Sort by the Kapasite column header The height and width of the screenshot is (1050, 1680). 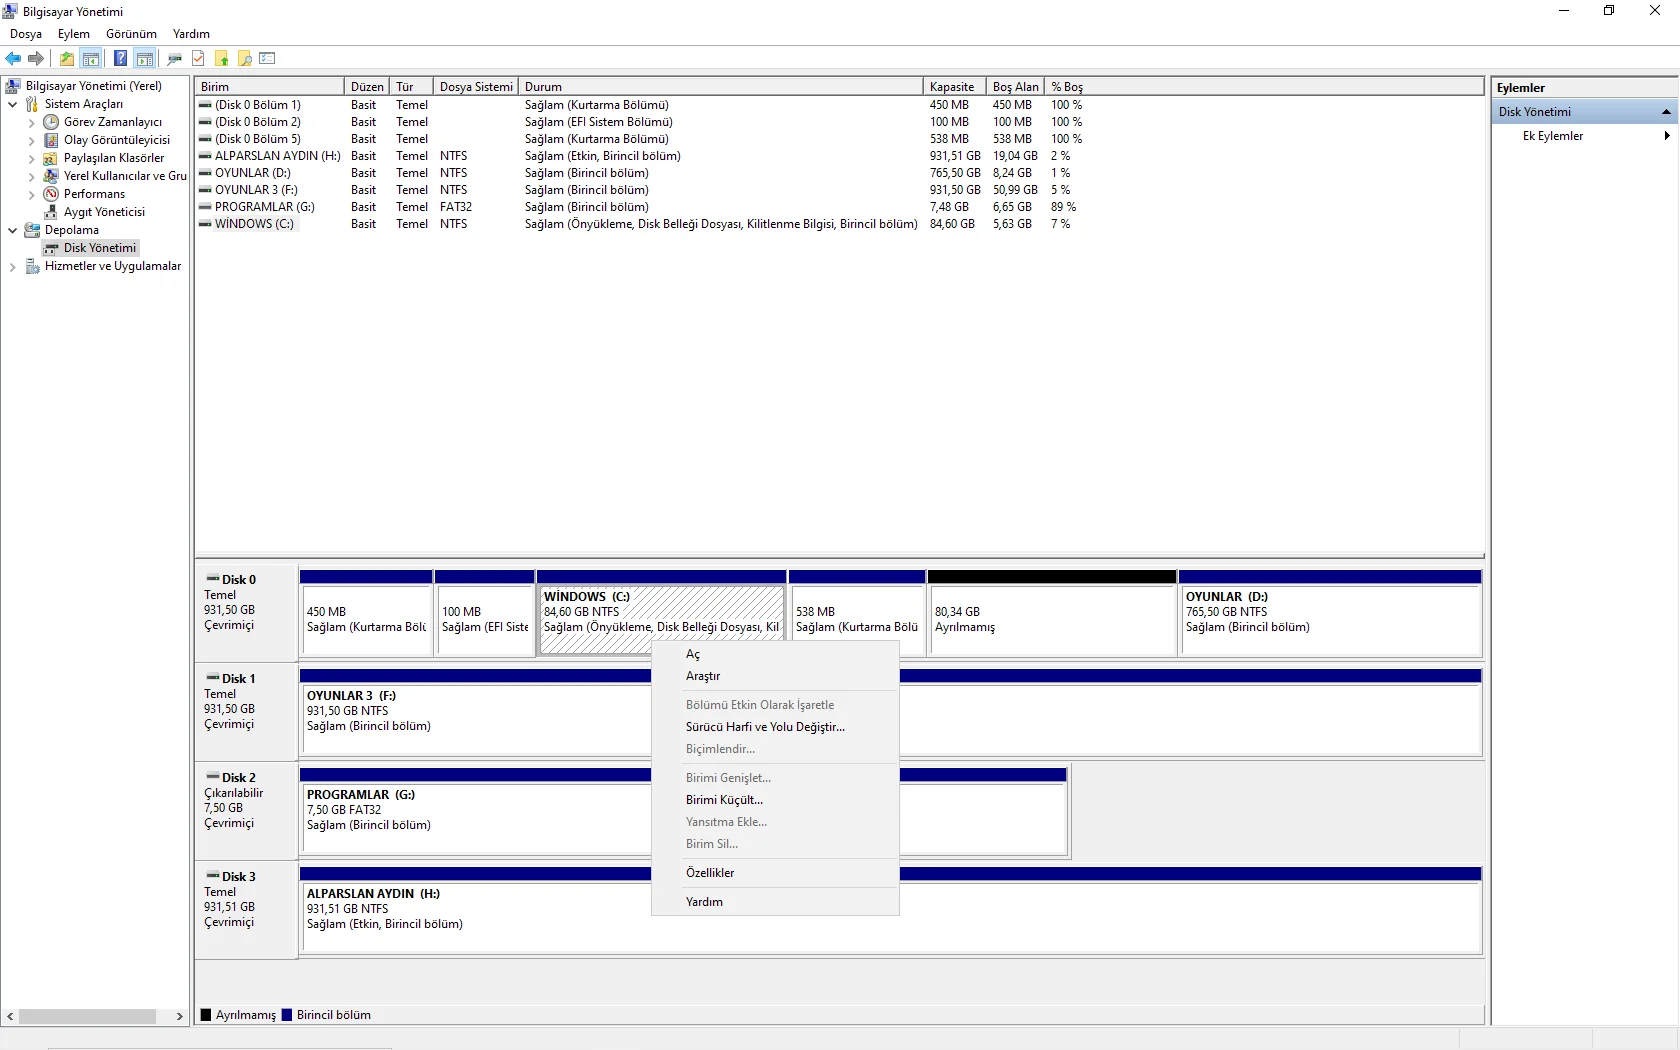954,87
